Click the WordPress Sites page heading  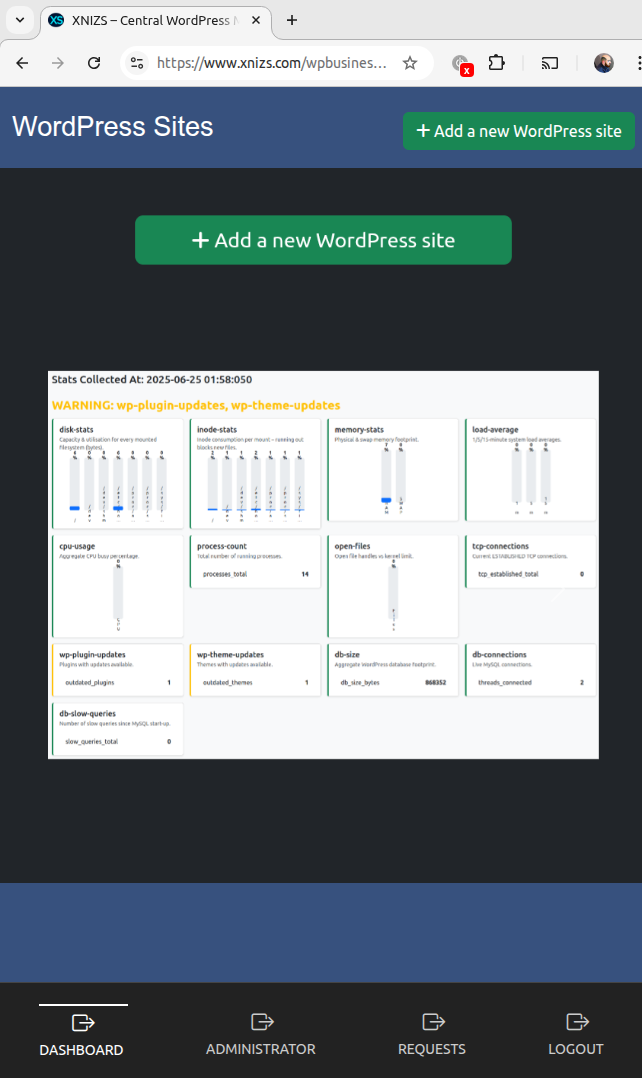click(x=113, y=126)
